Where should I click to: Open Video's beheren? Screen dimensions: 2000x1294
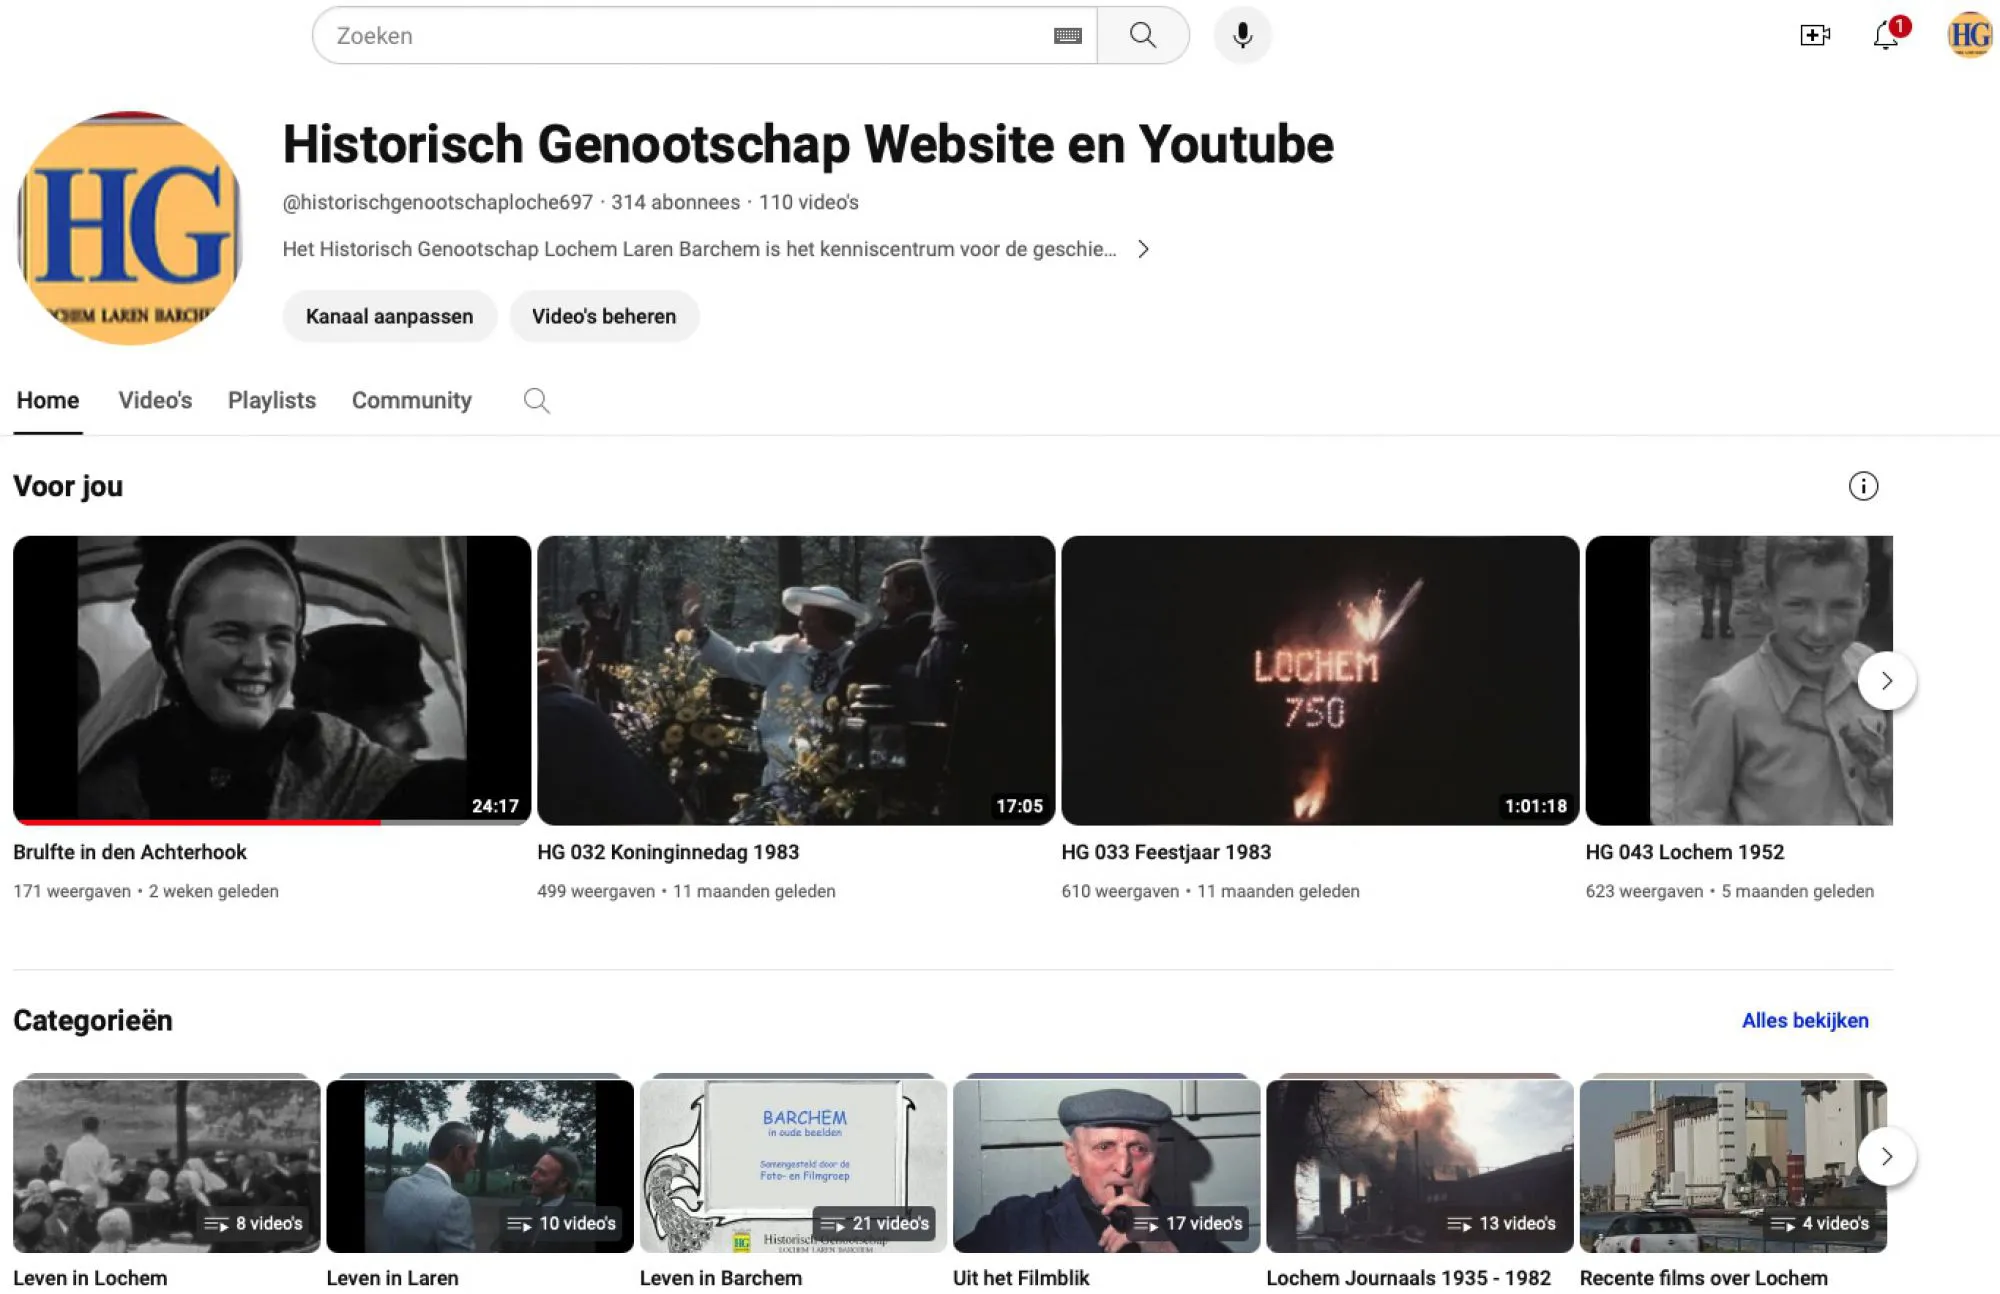[x=604, y=316]
